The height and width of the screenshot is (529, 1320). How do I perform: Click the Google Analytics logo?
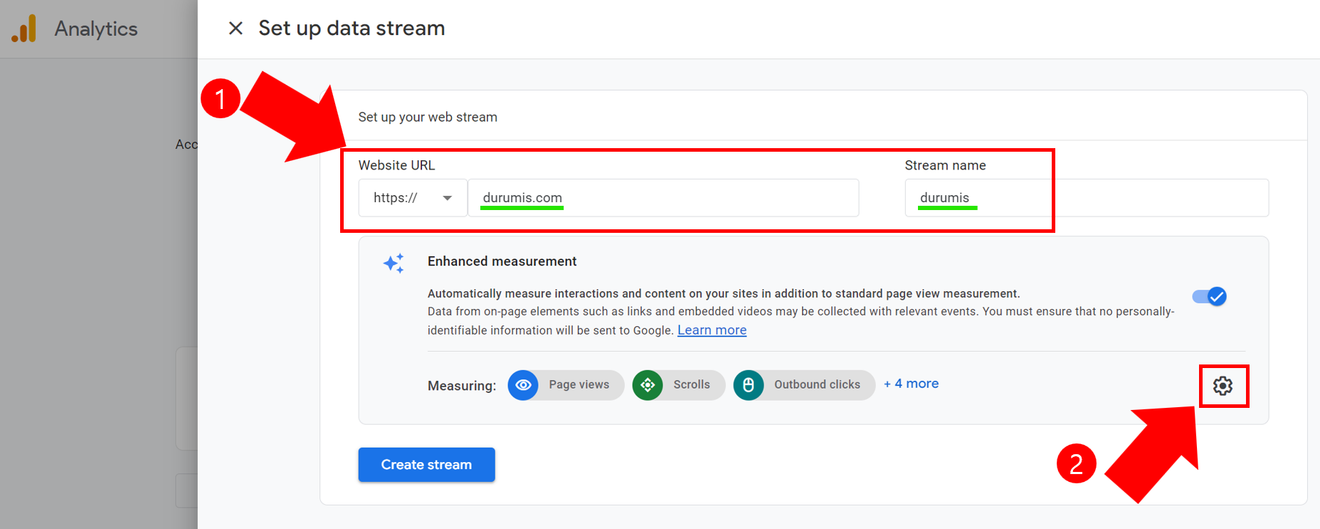pos(24,29)
